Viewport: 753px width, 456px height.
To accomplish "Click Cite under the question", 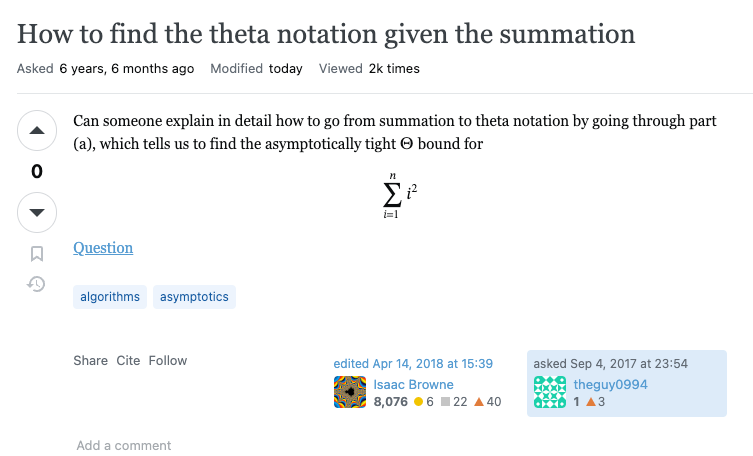I will (128, 360).
